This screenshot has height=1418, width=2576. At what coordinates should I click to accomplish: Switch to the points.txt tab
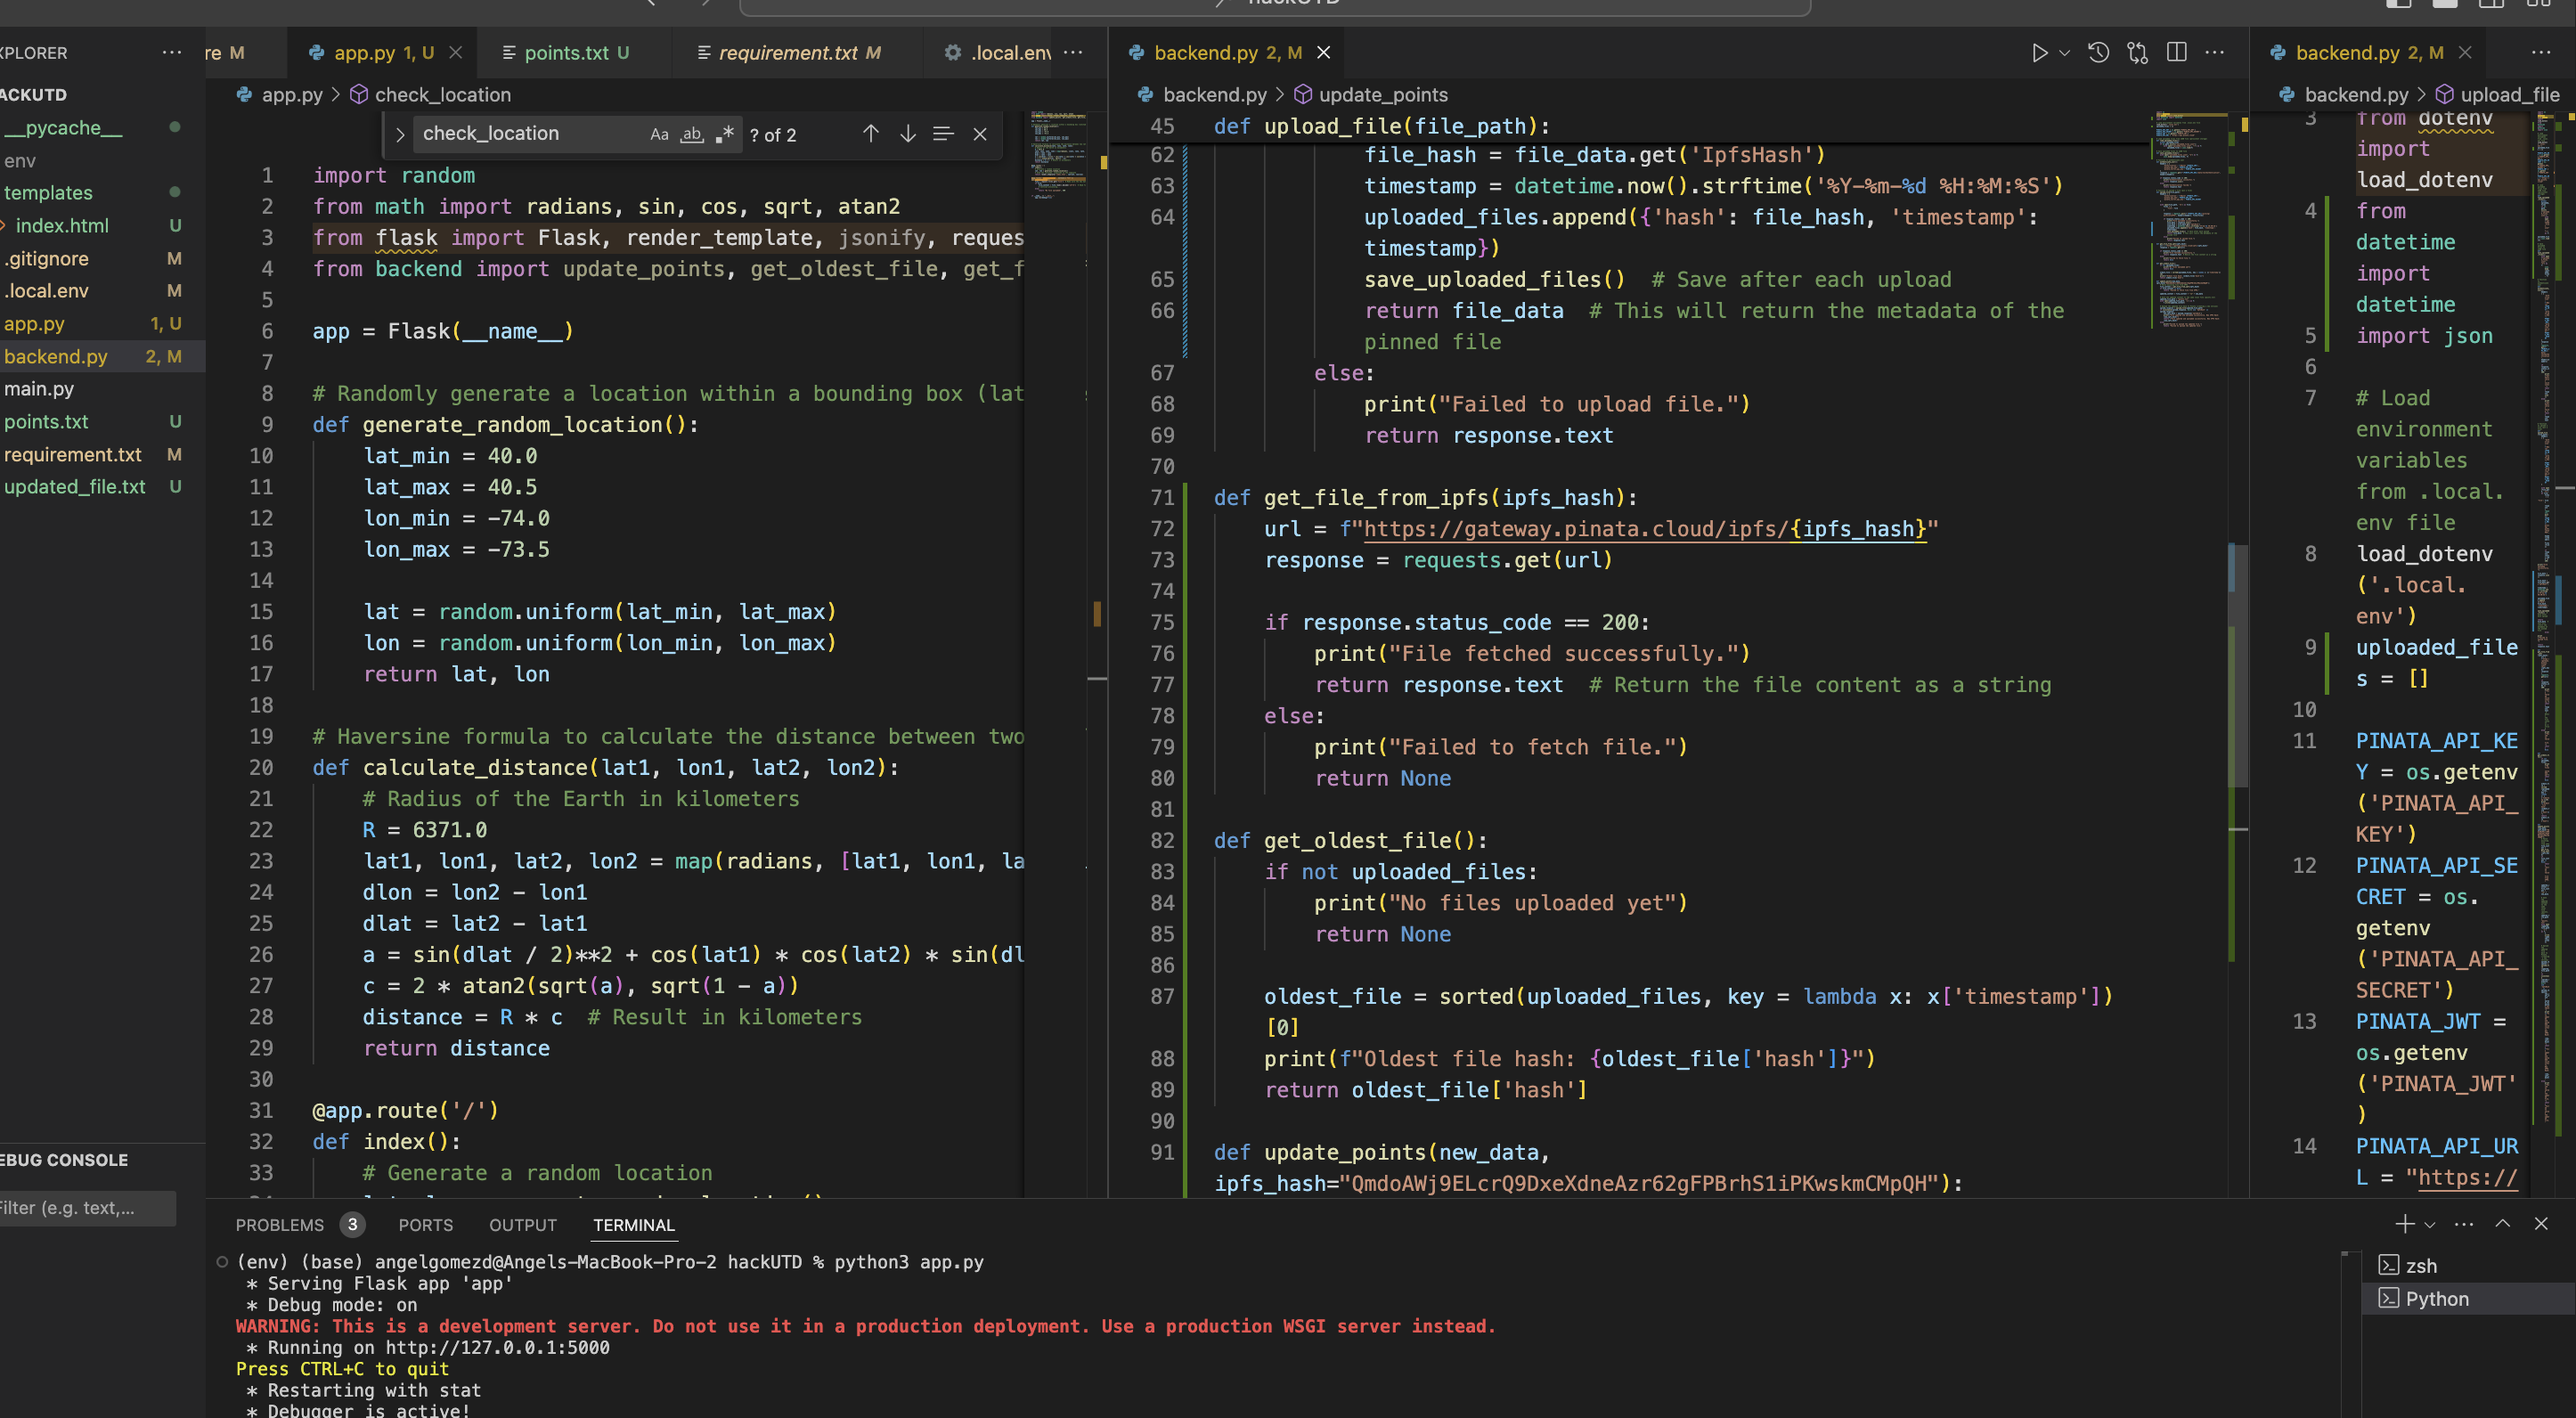(566, 53)
